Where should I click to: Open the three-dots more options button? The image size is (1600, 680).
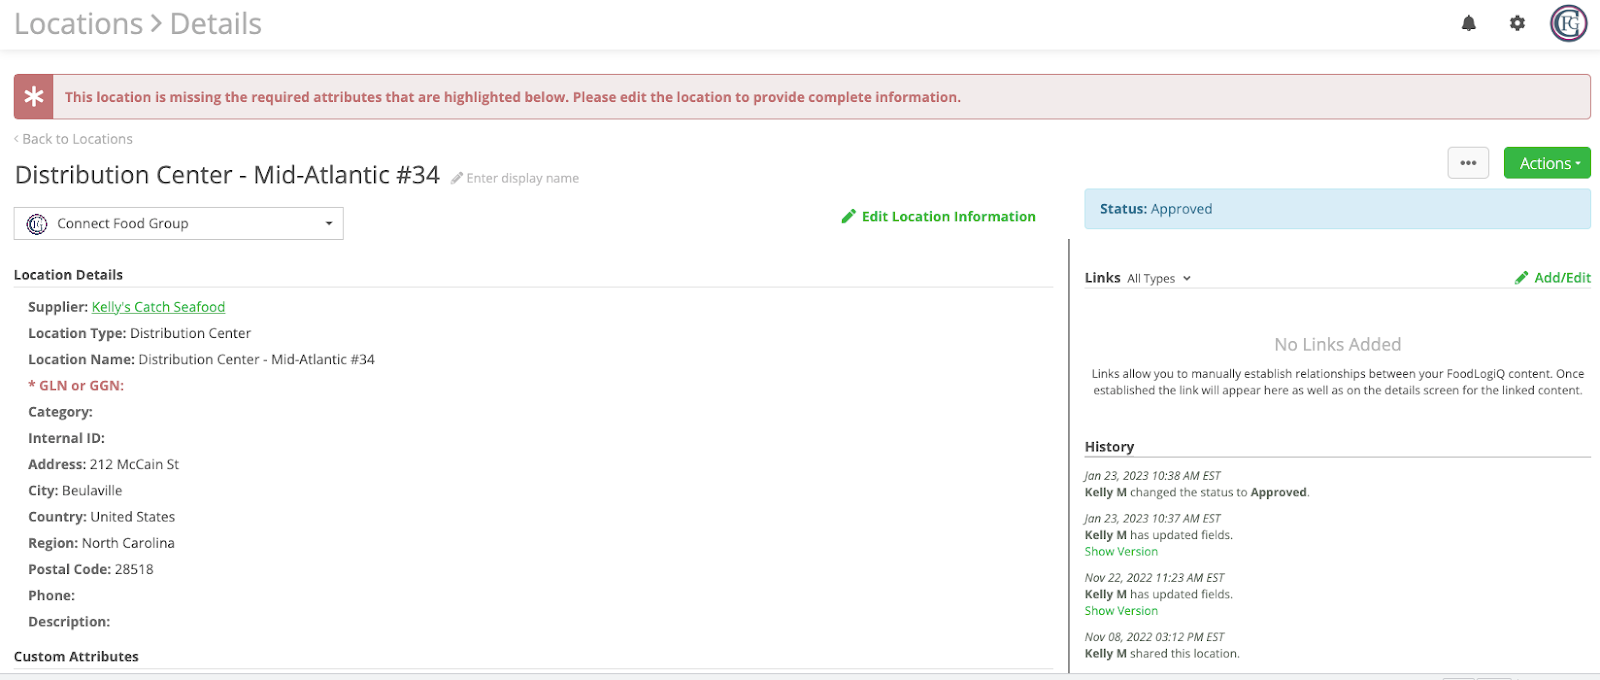(1468, 163)
